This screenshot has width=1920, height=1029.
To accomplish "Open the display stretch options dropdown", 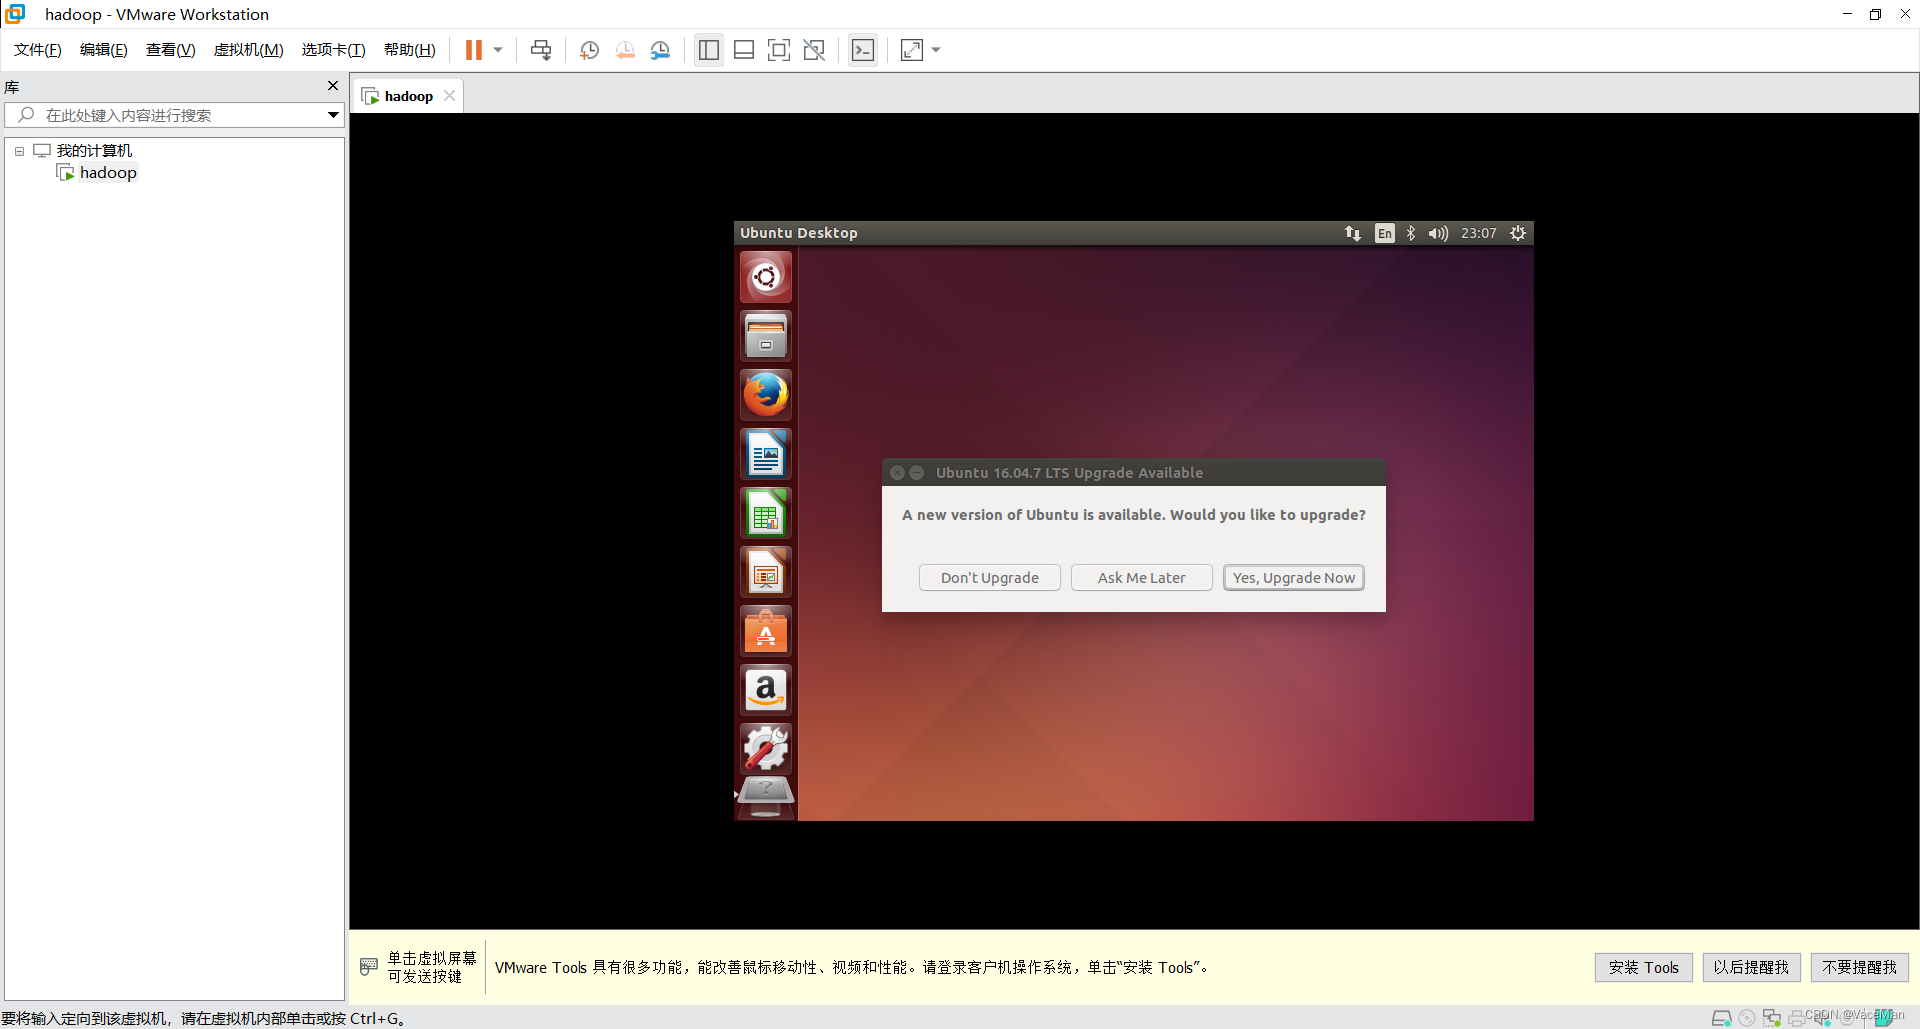I will coord(934,49).
